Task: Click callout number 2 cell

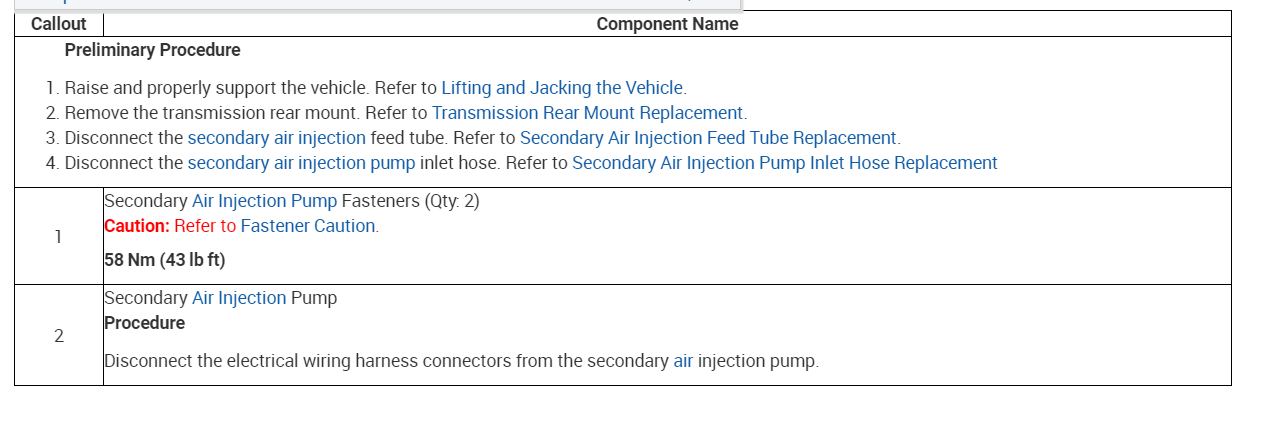Action: (x=59, y=336)
